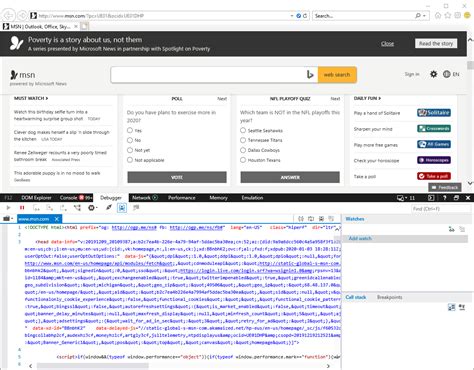Select Houston Texans quiz answer
This screenshot has width=474, height=370.
coord(243,160)
